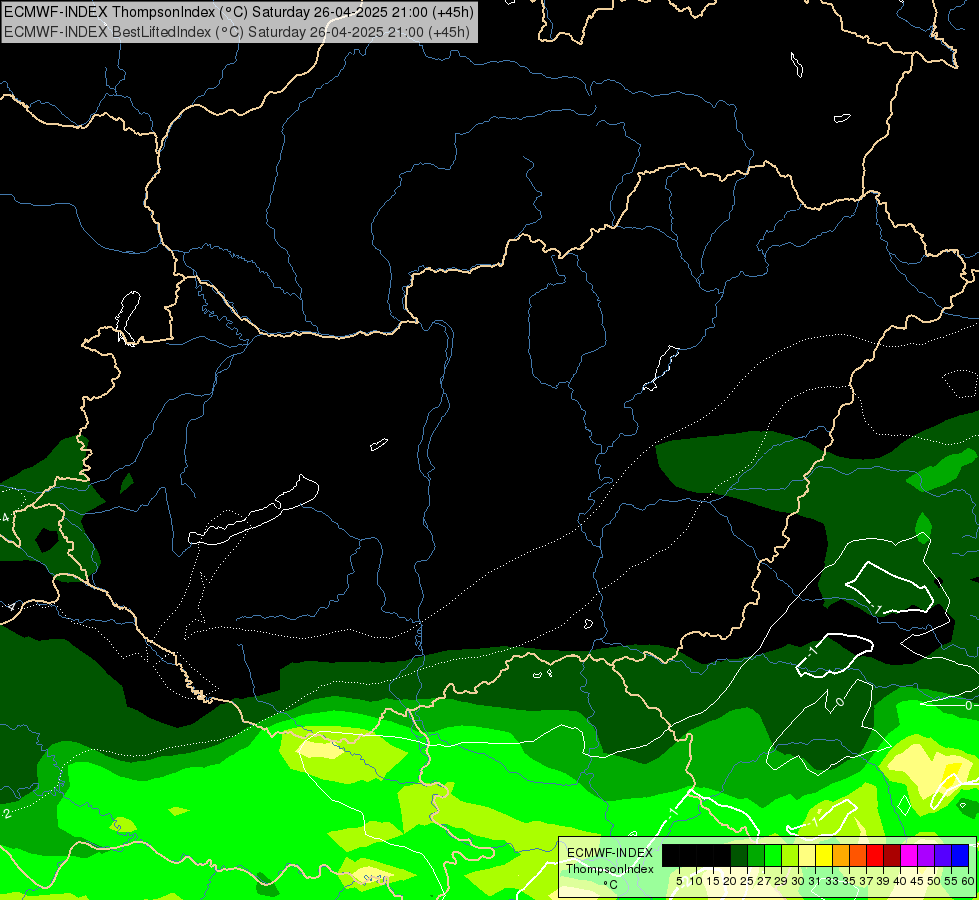
Task: Click the °C unit label in legend
Action: coord(611,885)
